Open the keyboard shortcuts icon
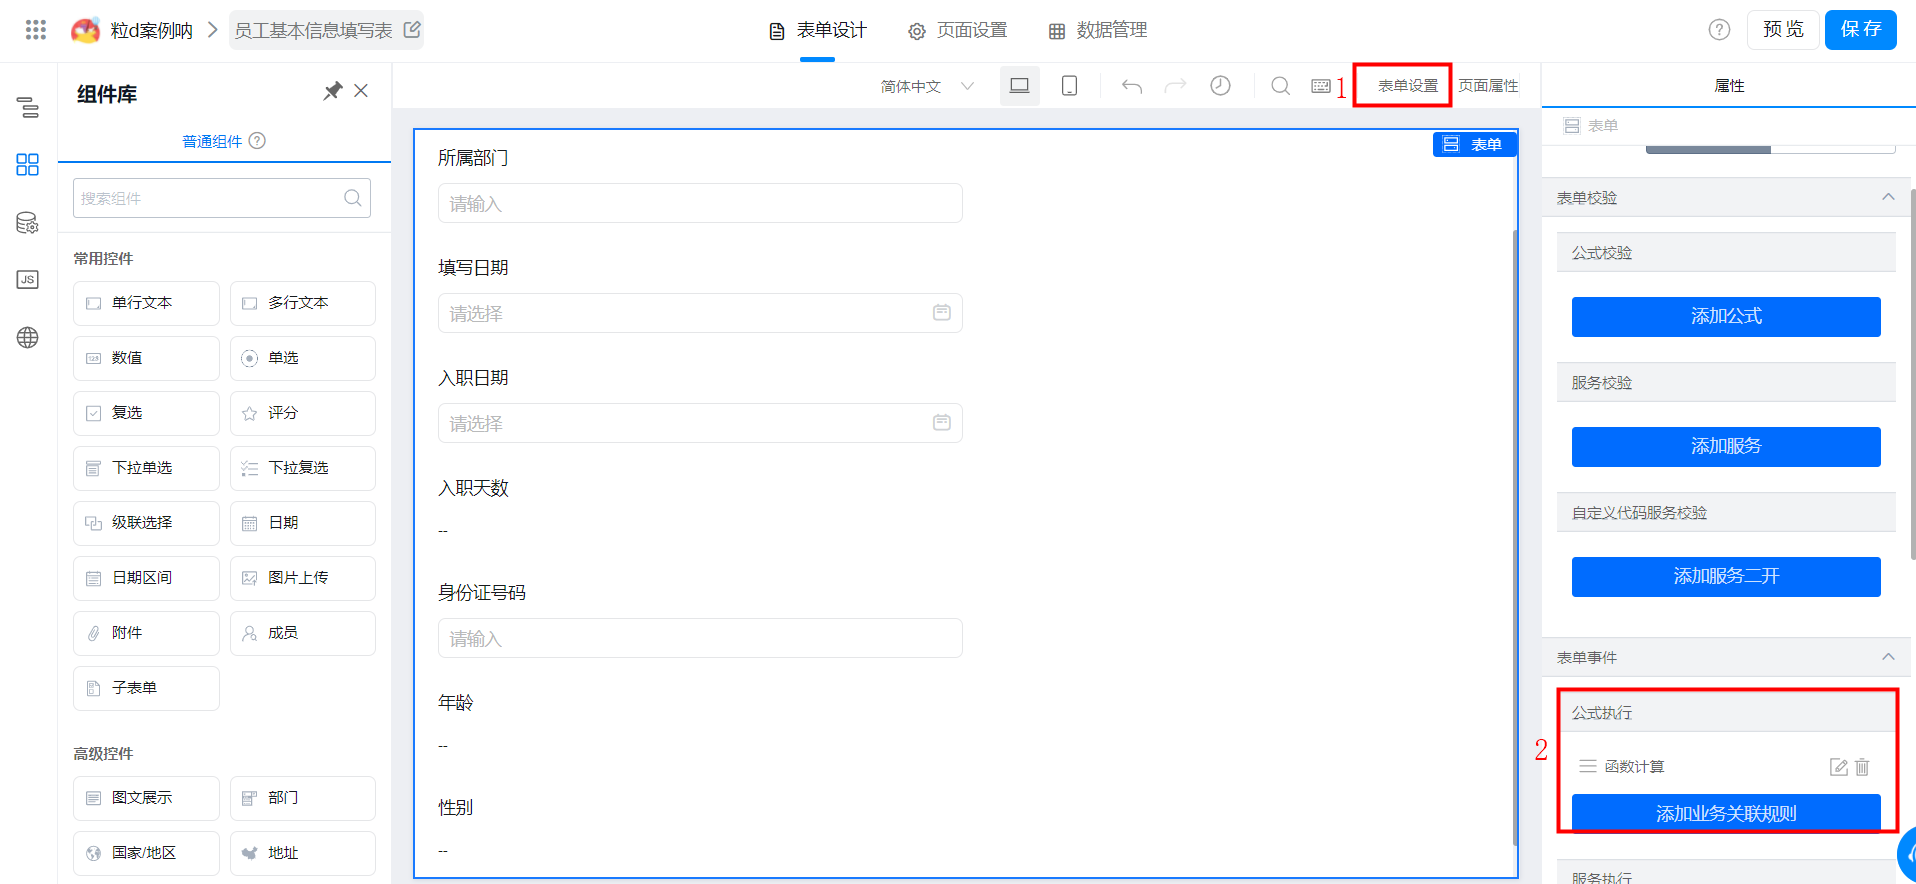1916x884 pixels. [x=1321, y=86]
